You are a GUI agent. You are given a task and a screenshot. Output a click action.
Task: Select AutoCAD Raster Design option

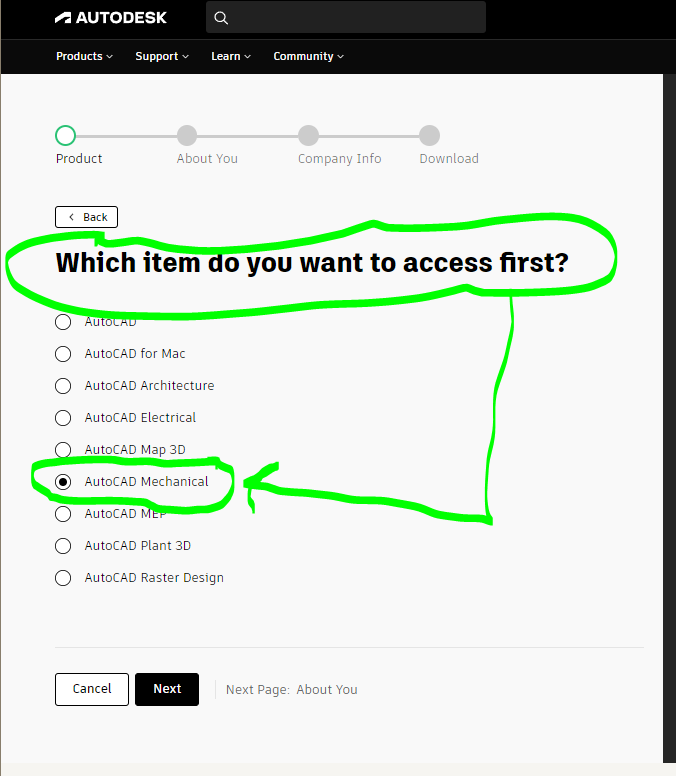pos(63,578)
